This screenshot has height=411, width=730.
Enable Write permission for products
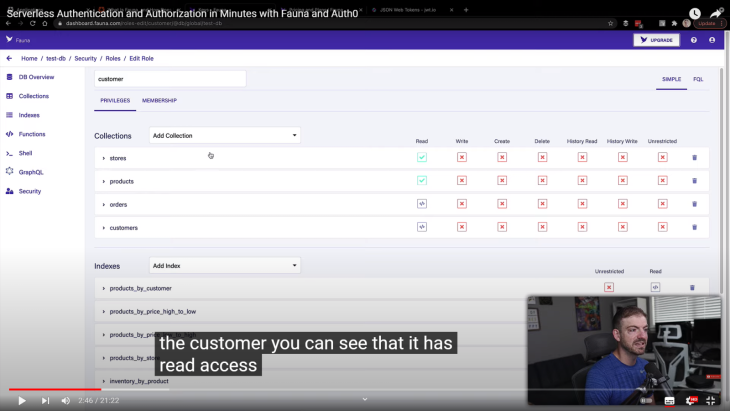click(462, 180)
